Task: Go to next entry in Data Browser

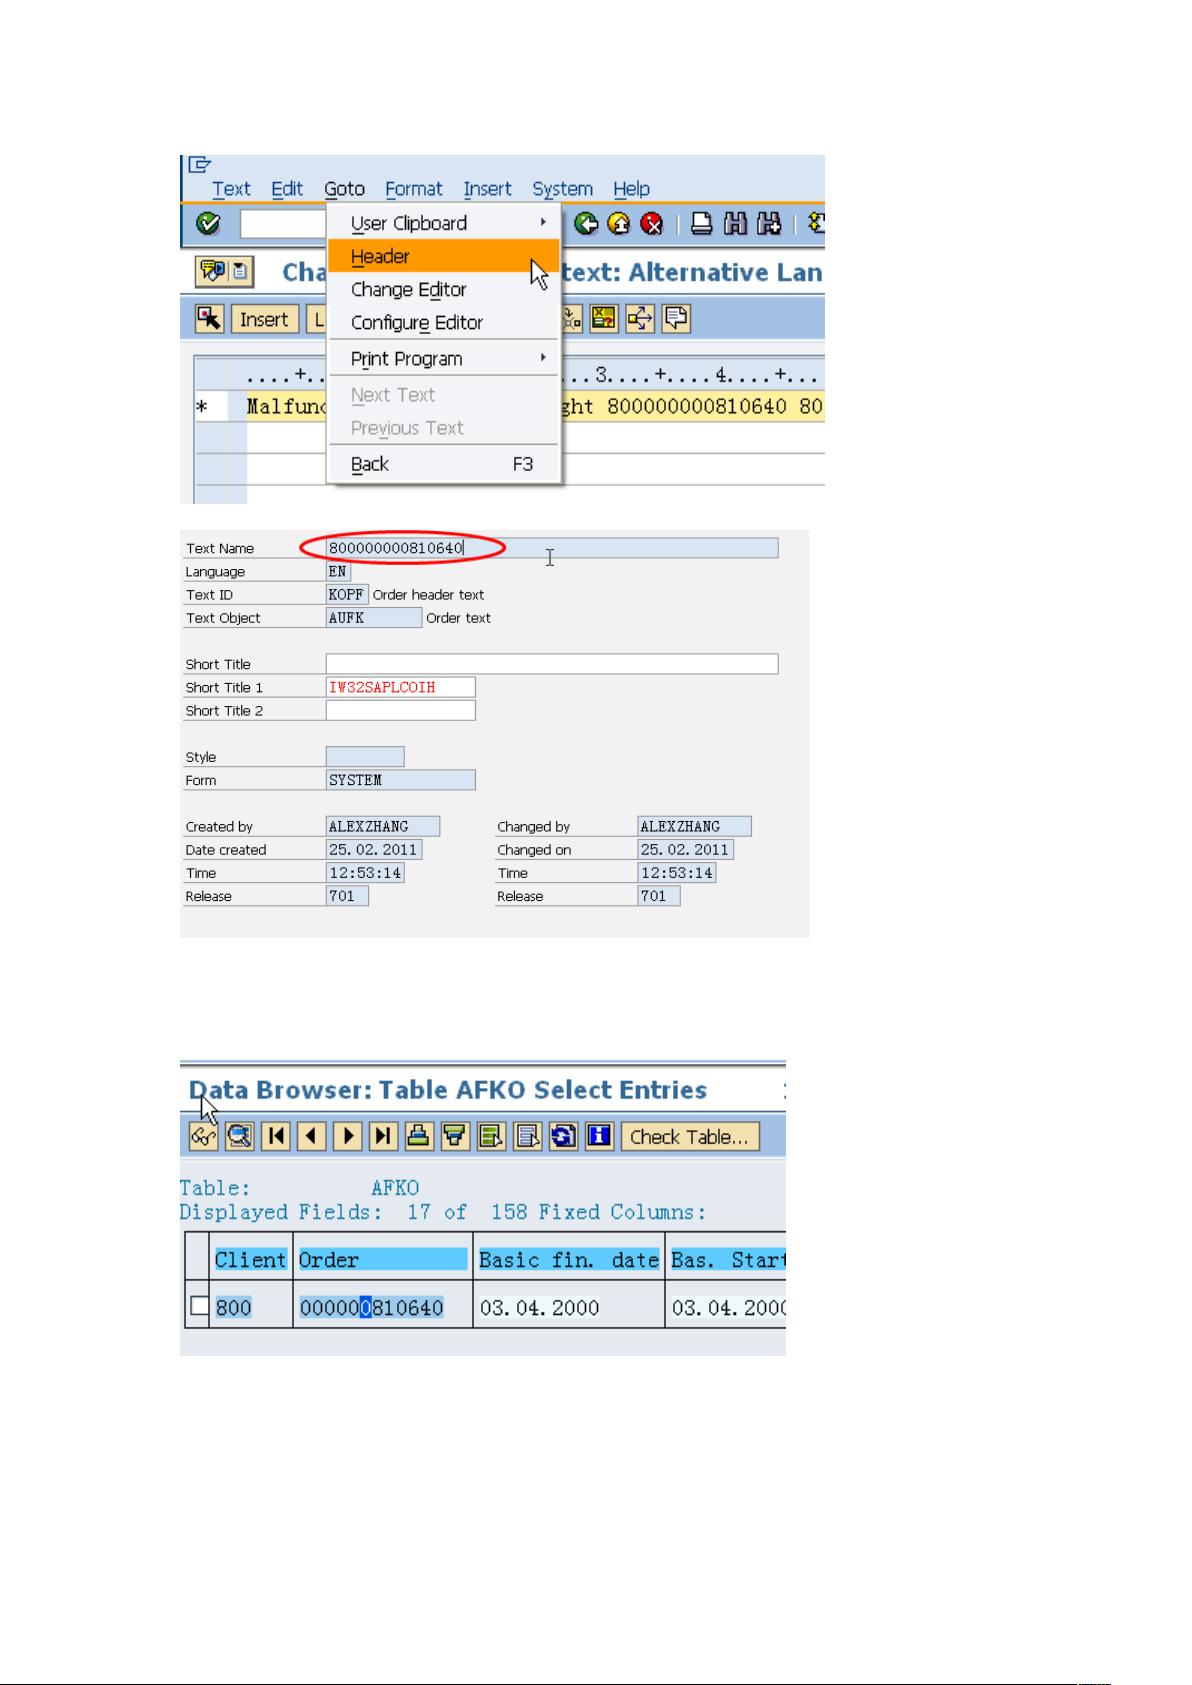Action: [348, 1136]
